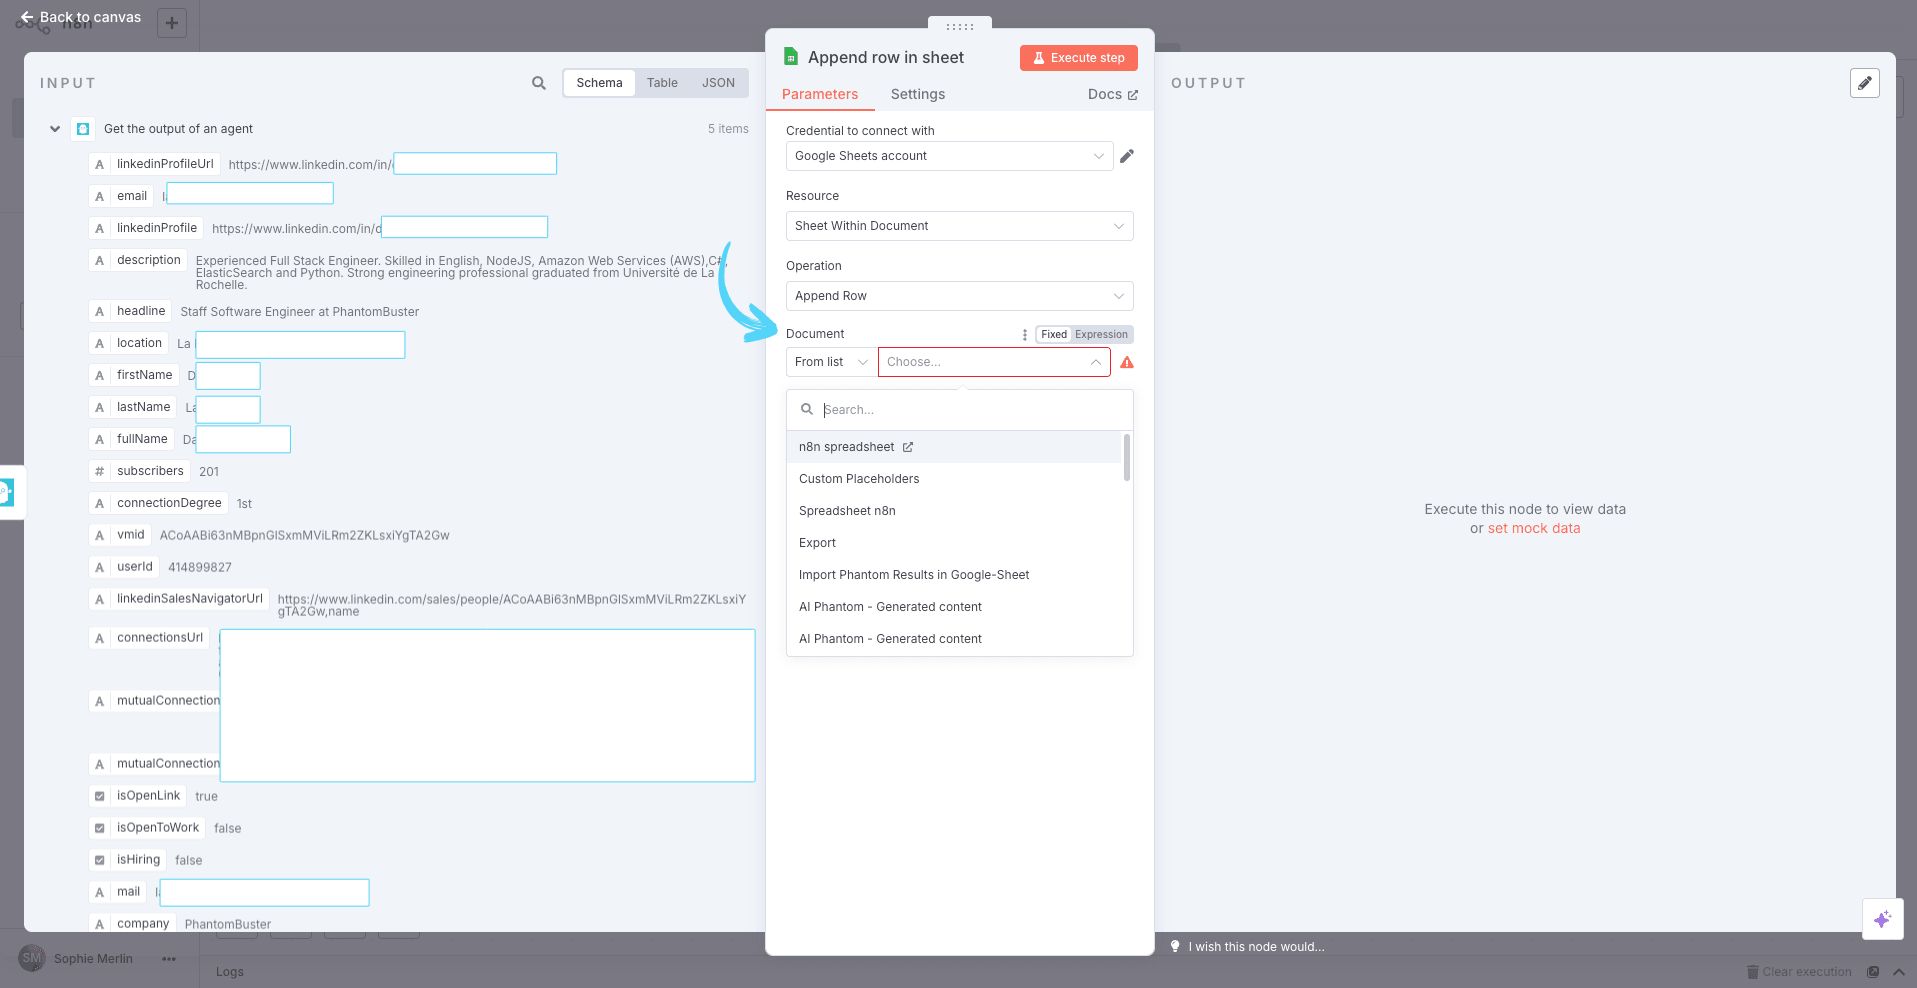Click the email string type icon
1917x988 pixels.
[99, 197]
